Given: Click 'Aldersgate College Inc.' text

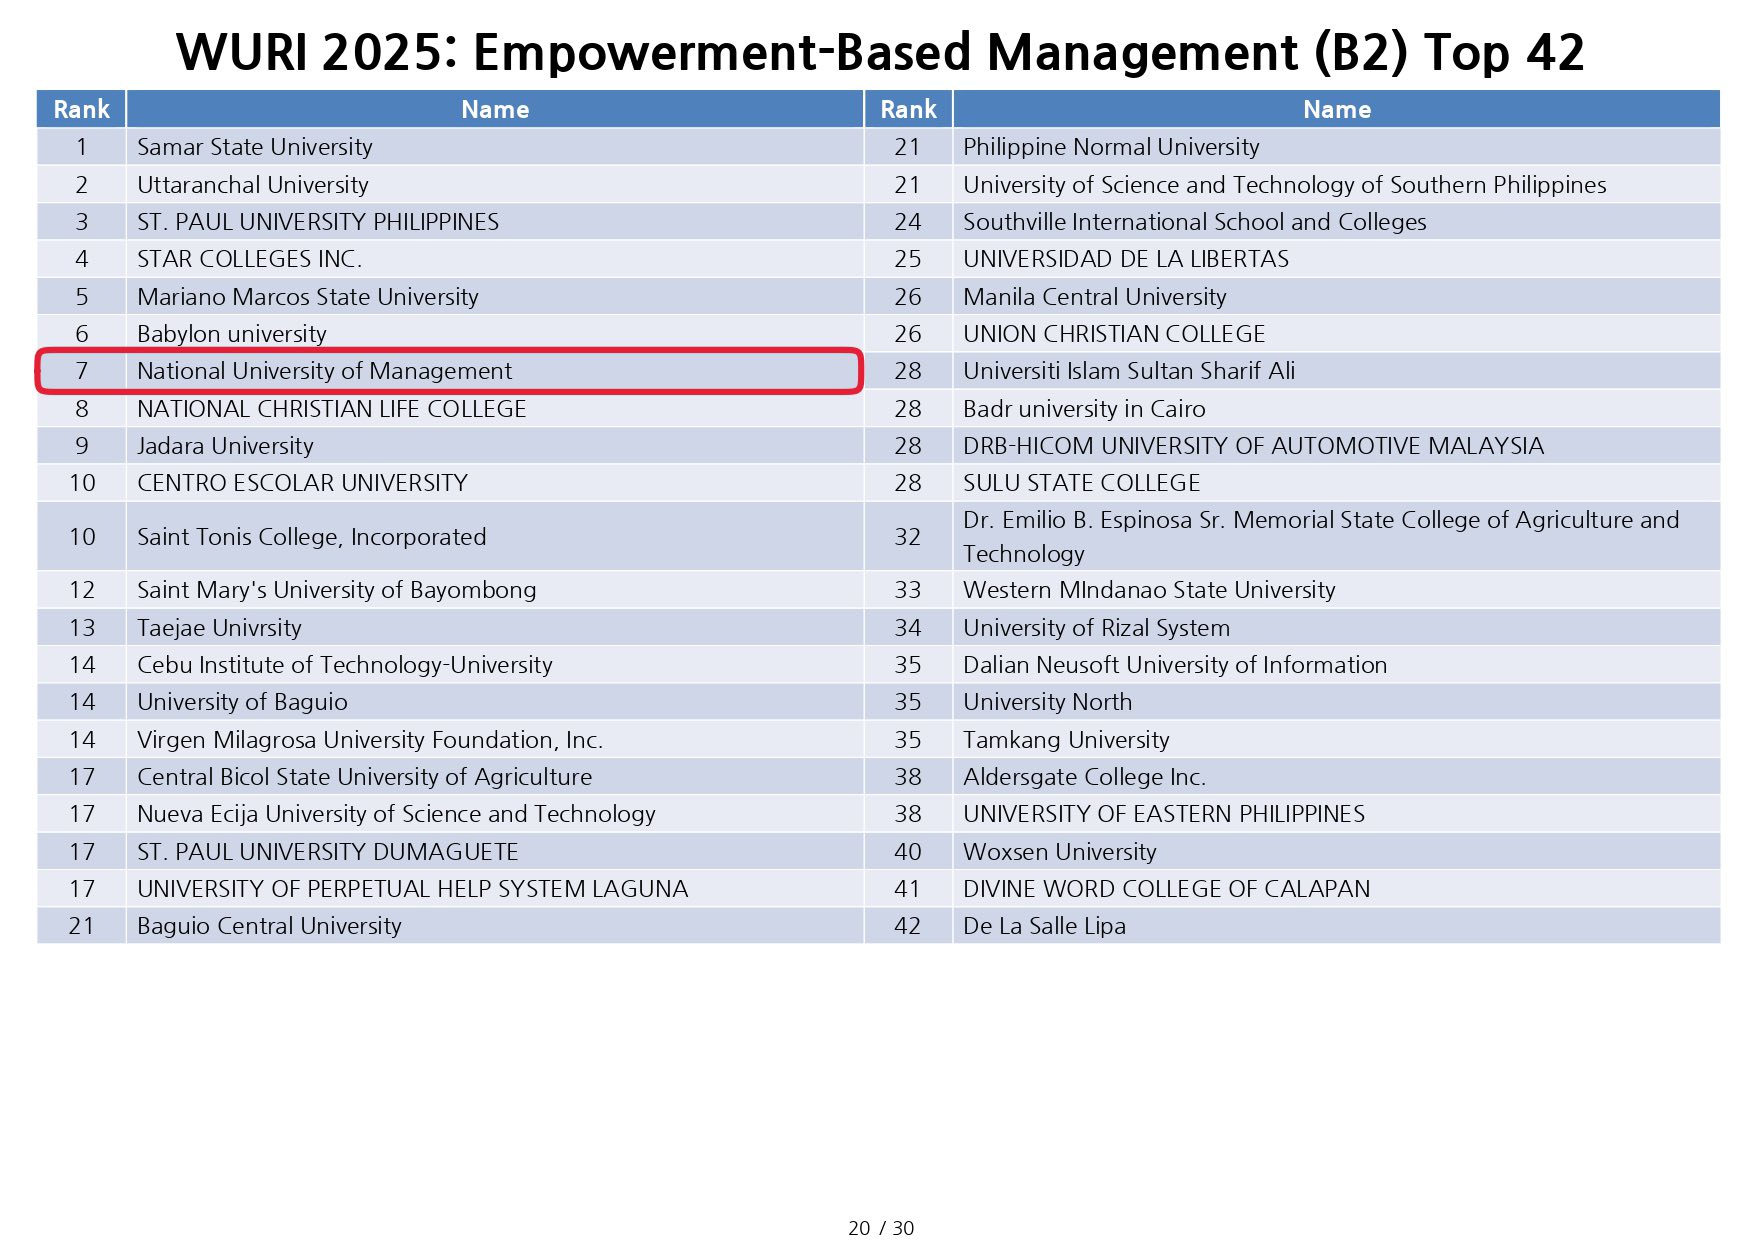Looking at the screenshot, I should point(1084,777).
